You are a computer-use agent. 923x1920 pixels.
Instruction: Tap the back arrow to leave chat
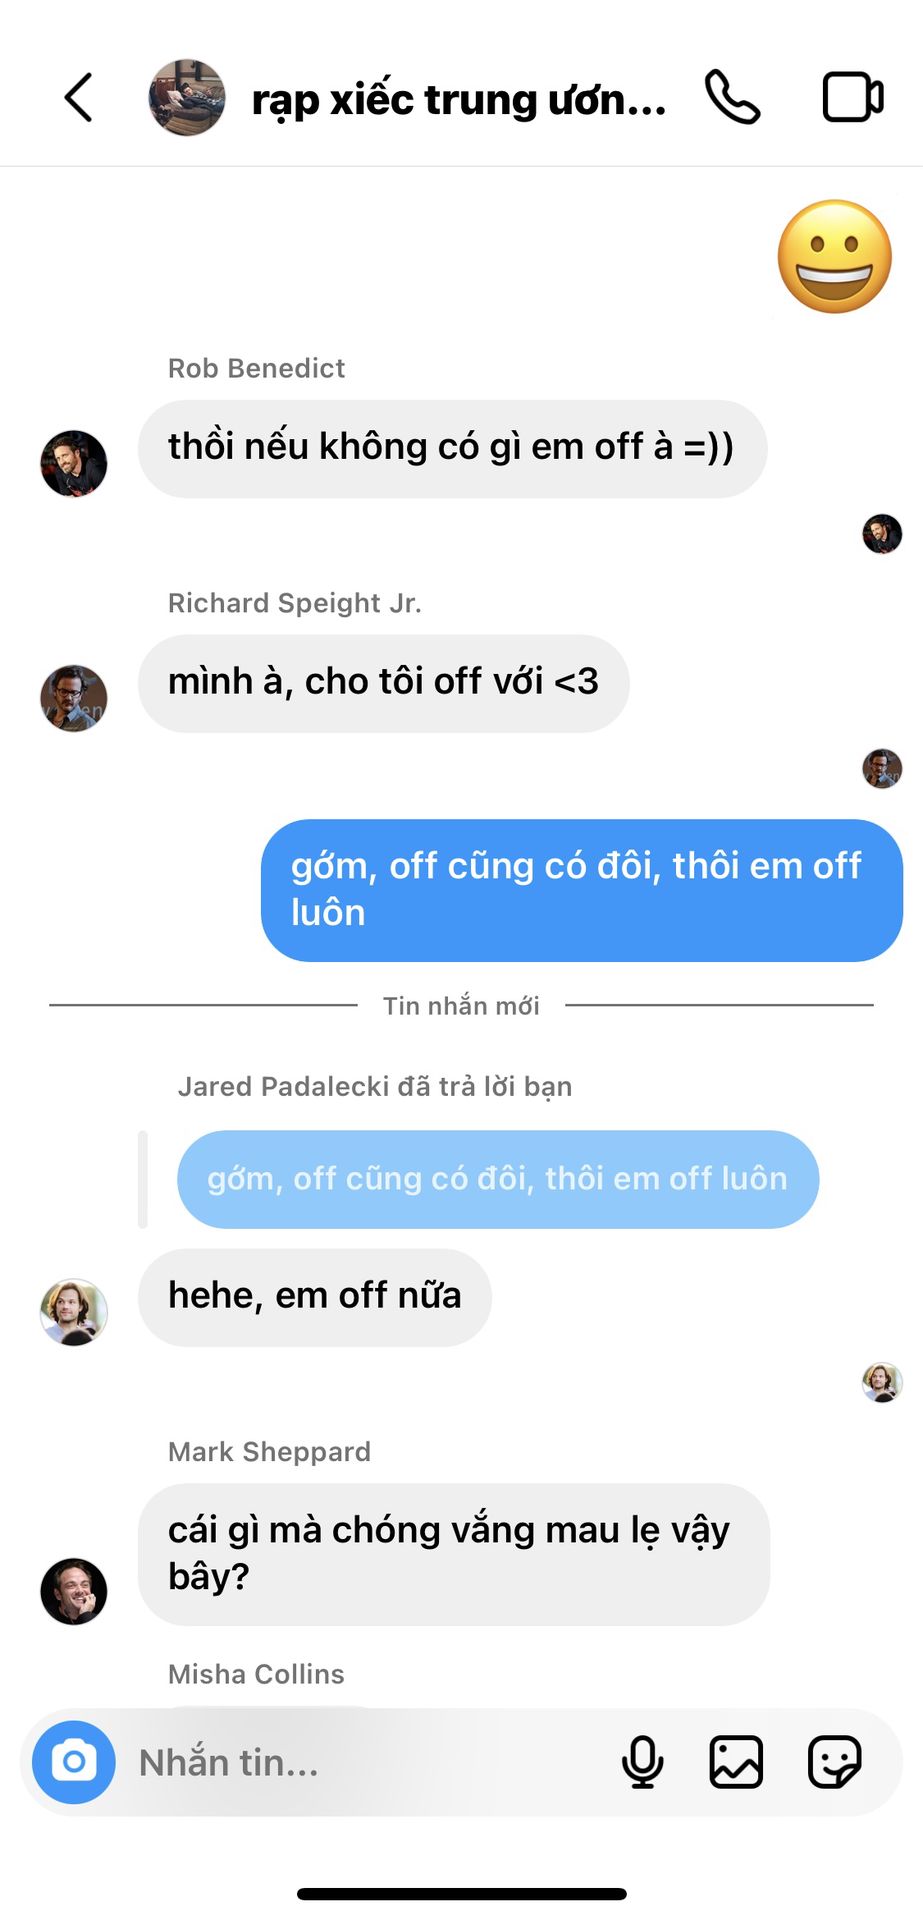pyautogui.click(x=78, y=98)
